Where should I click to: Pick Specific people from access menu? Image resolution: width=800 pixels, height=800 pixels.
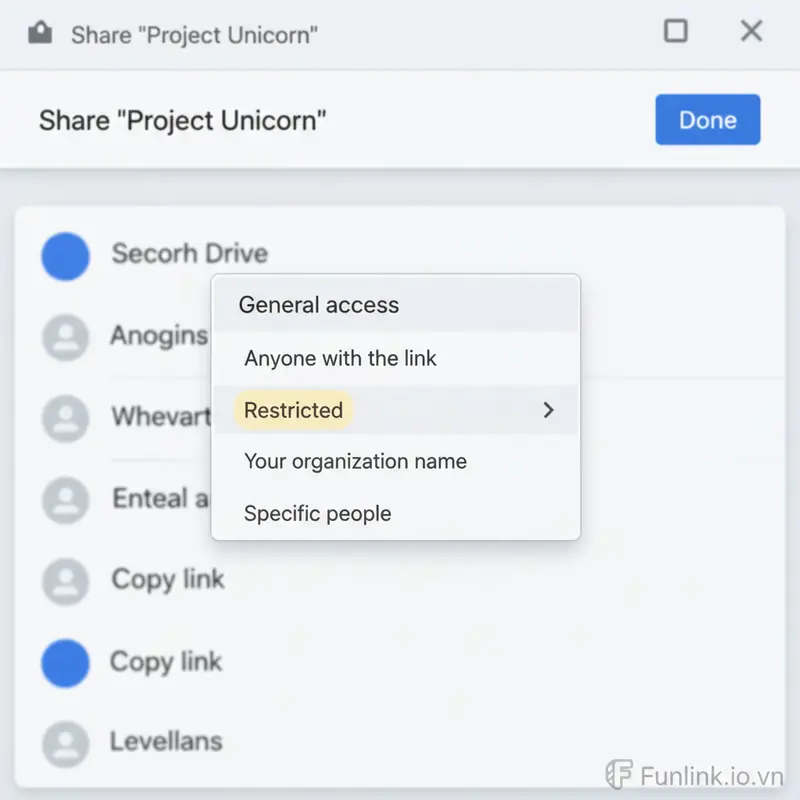click(318, 514)
